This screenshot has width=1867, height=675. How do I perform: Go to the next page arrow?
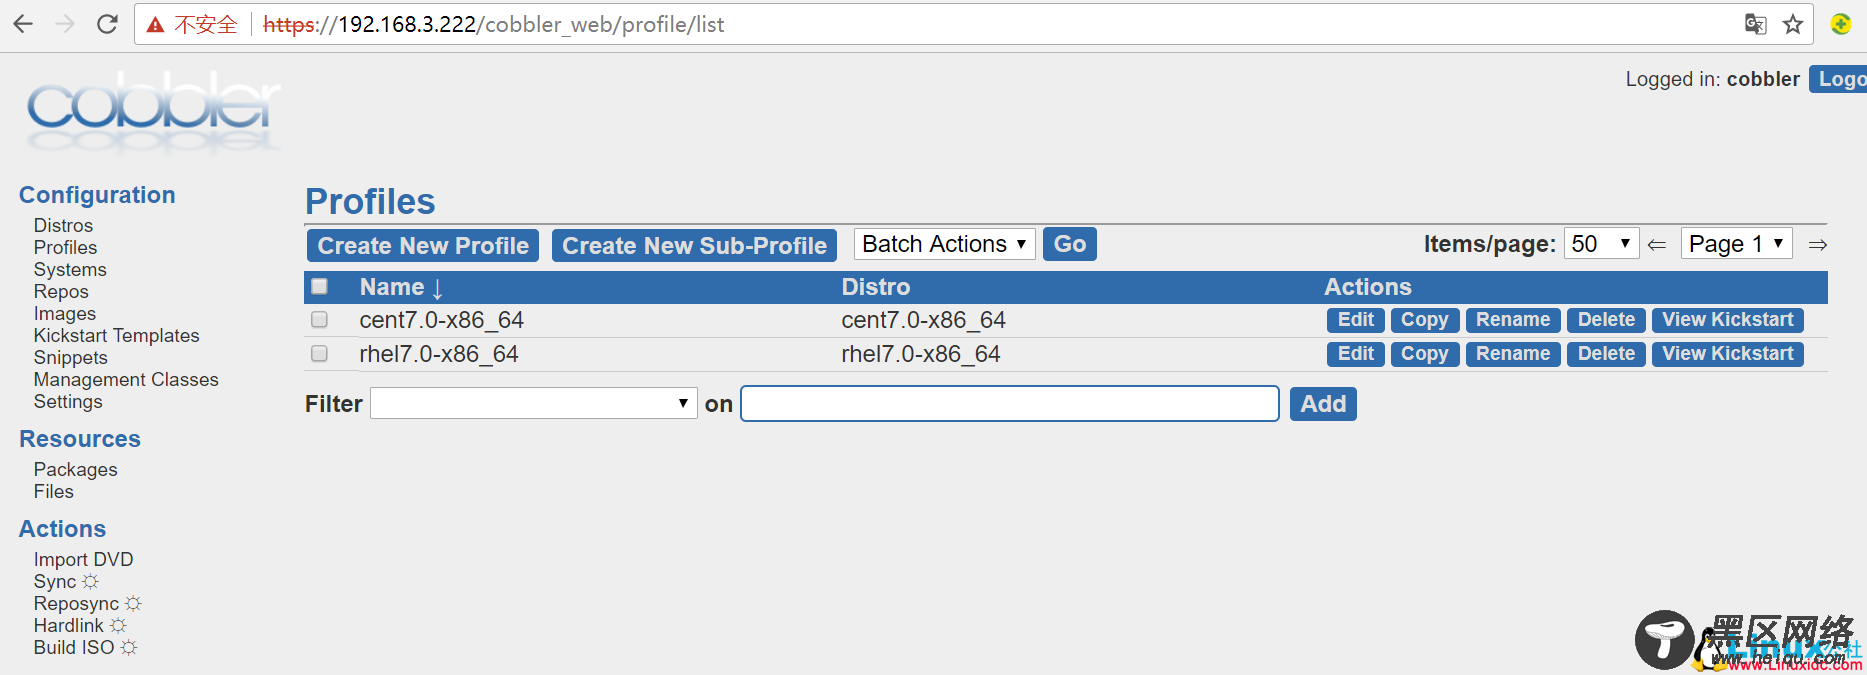pos(1818,245)
